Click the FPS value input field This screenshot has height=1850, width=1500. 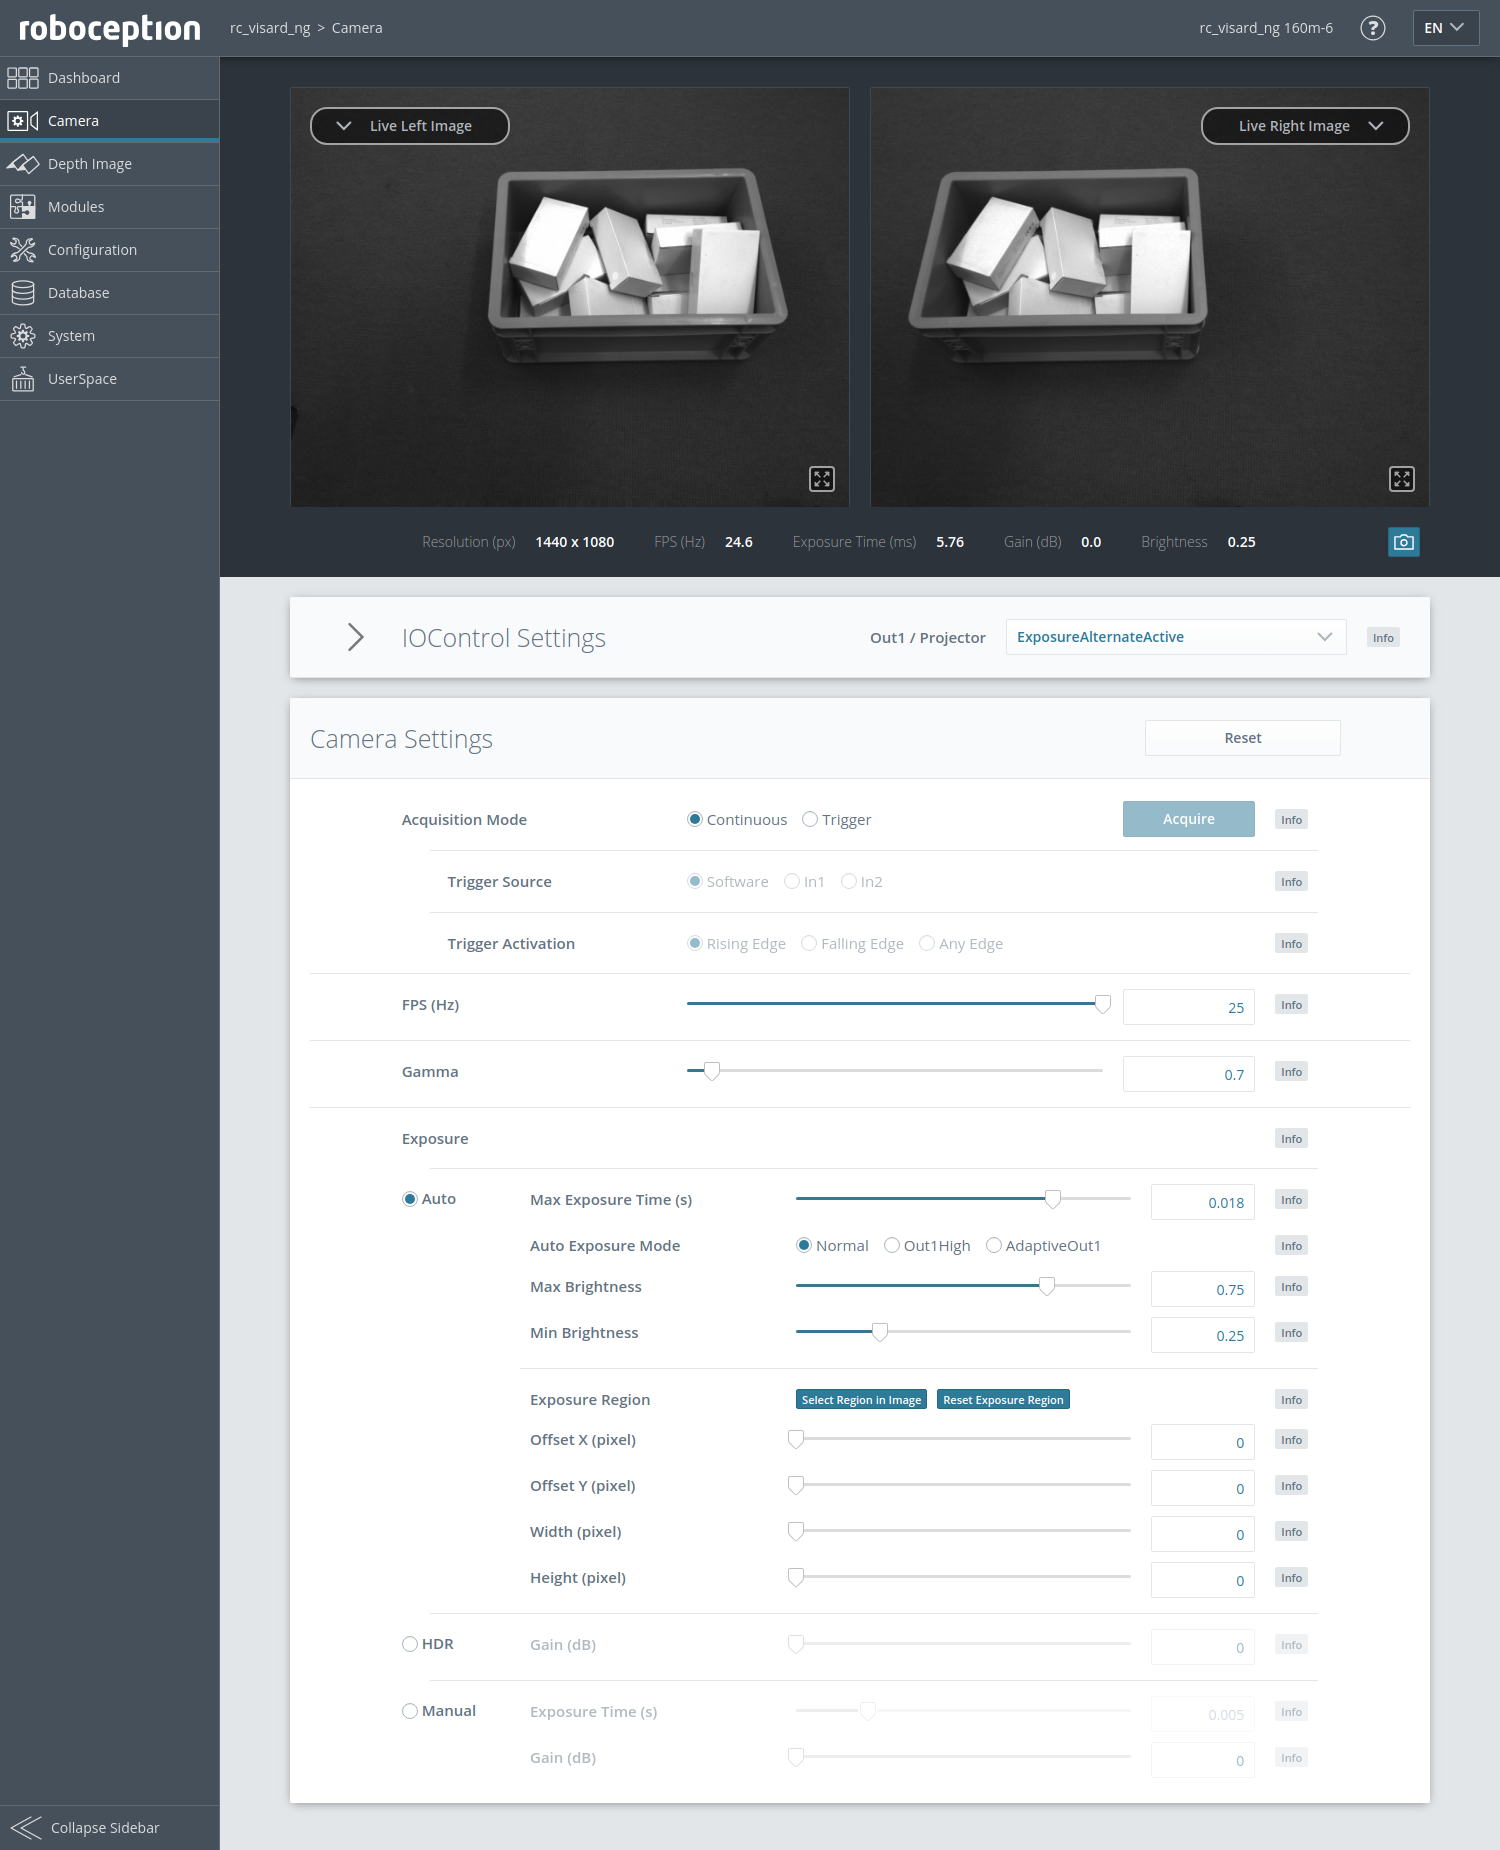pyautogui.click(x=1189, y=1007)
